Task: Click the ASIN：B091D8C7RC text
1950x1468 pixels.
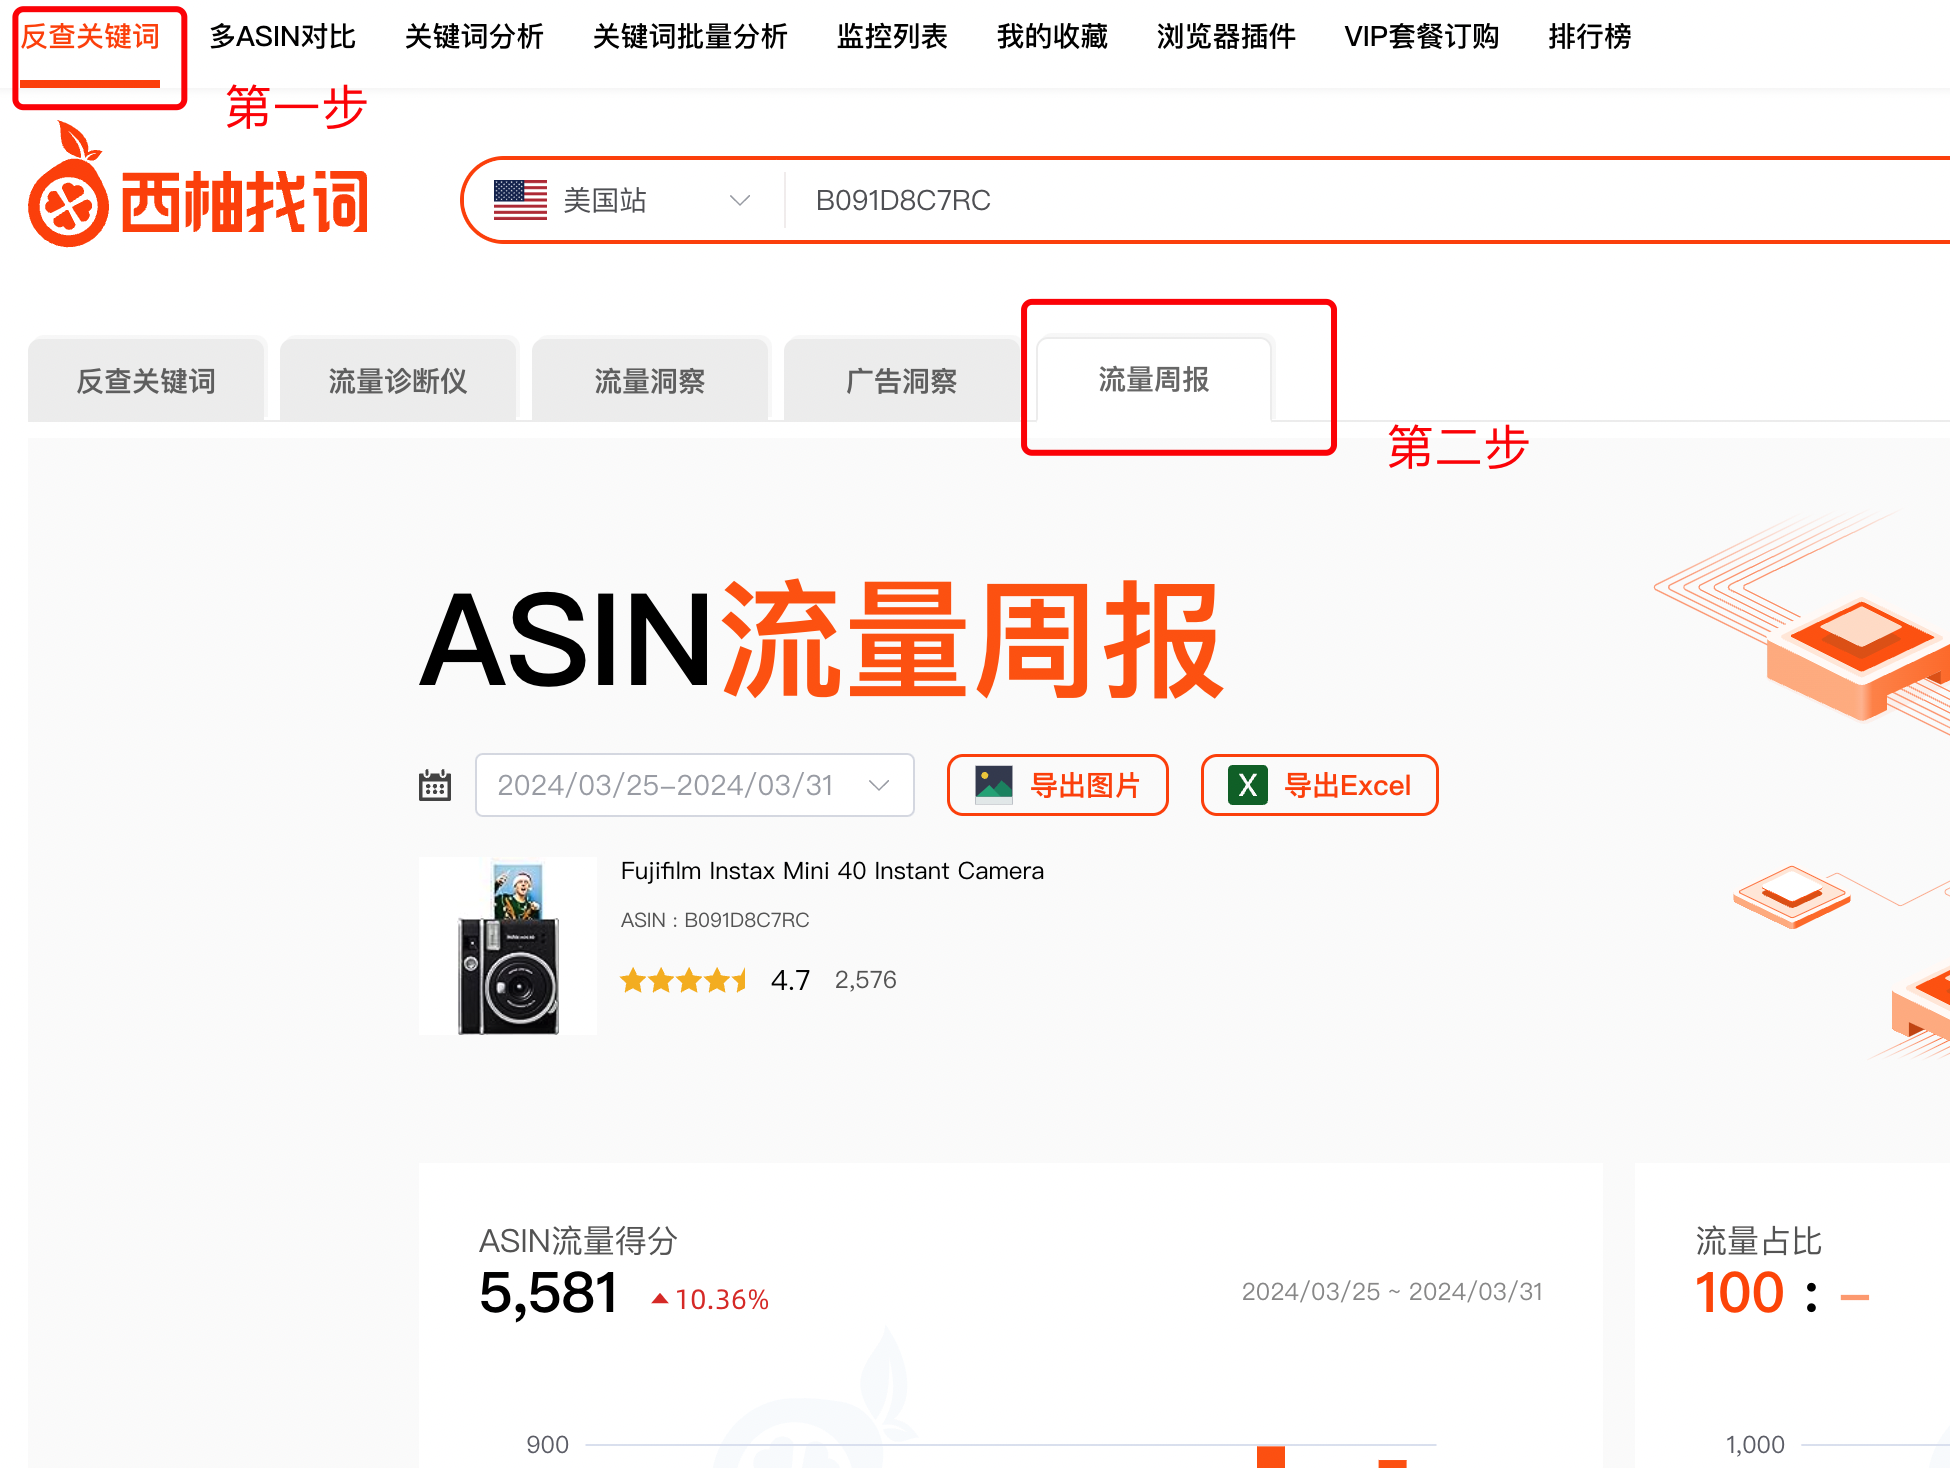Action: pyautogui.click(x=715, y=920)
